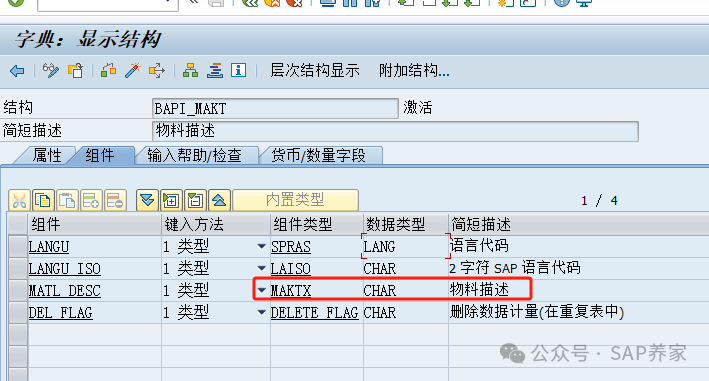The height and width of the screenshot is (381, 709).
Task: Click 层次结构显示 button
Action: click(x=315, y=71)
